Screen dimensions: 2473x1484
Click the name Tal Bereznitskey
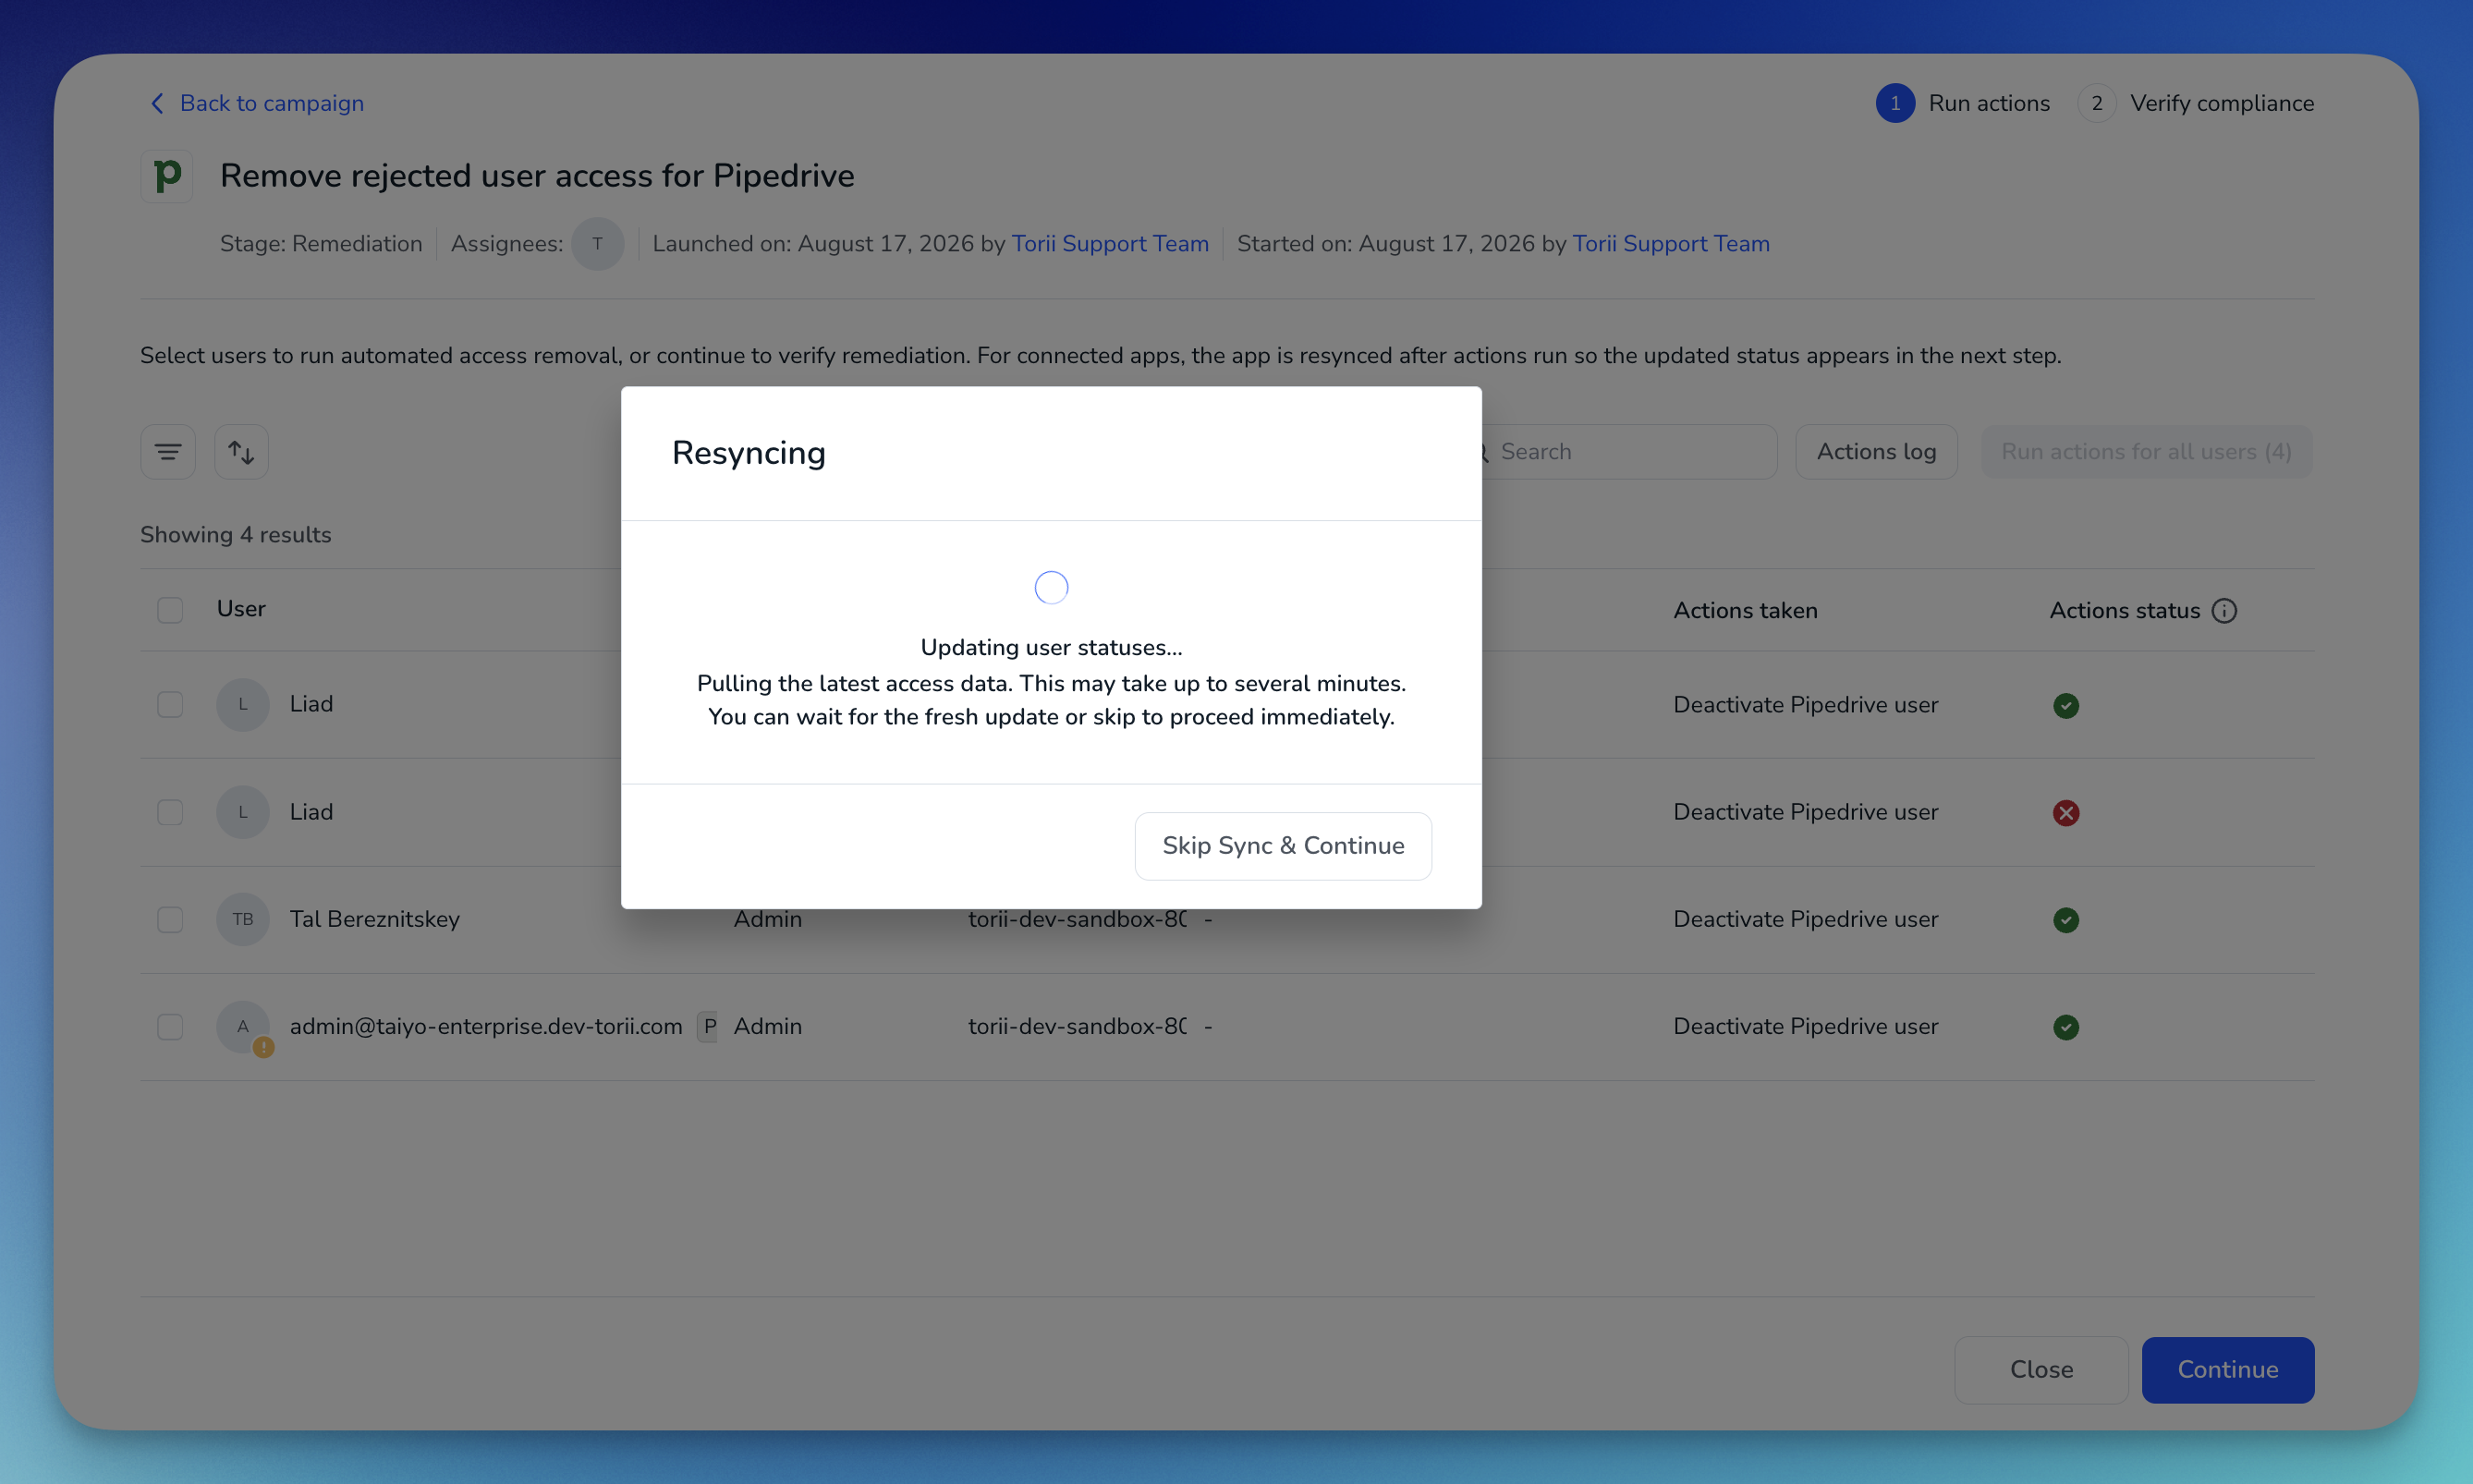374,919
